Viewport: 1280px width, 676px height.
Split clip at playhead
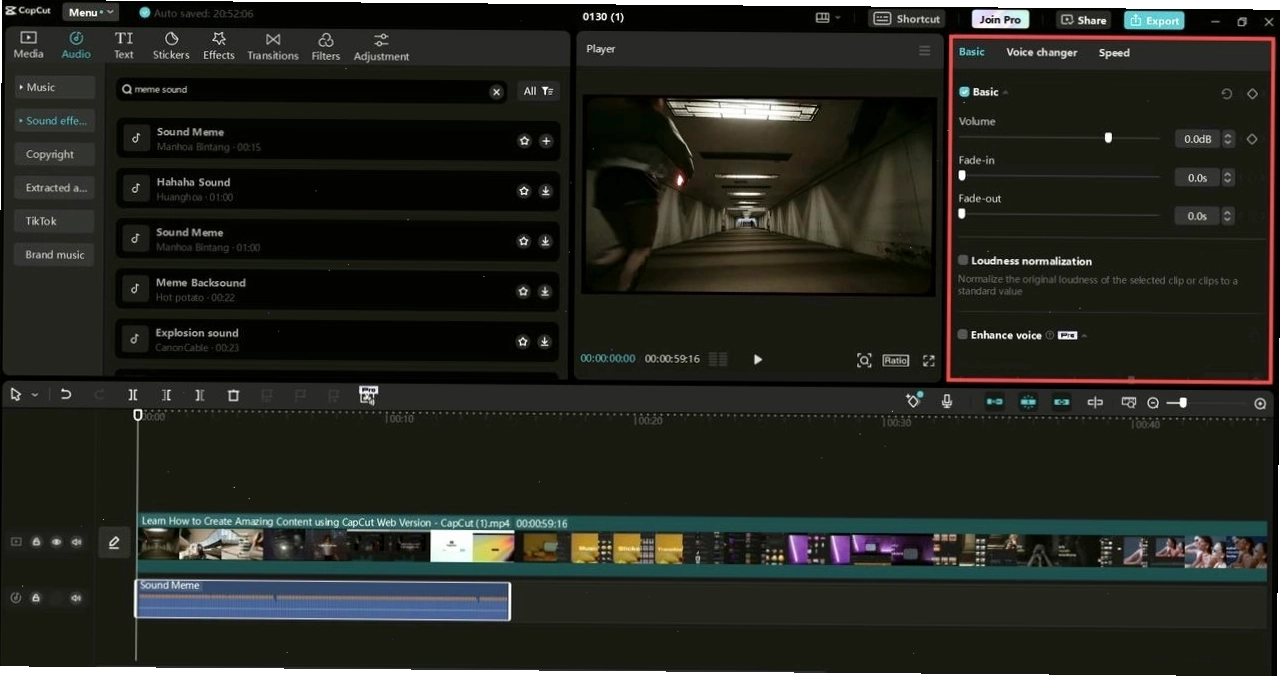tap(133, 396)
